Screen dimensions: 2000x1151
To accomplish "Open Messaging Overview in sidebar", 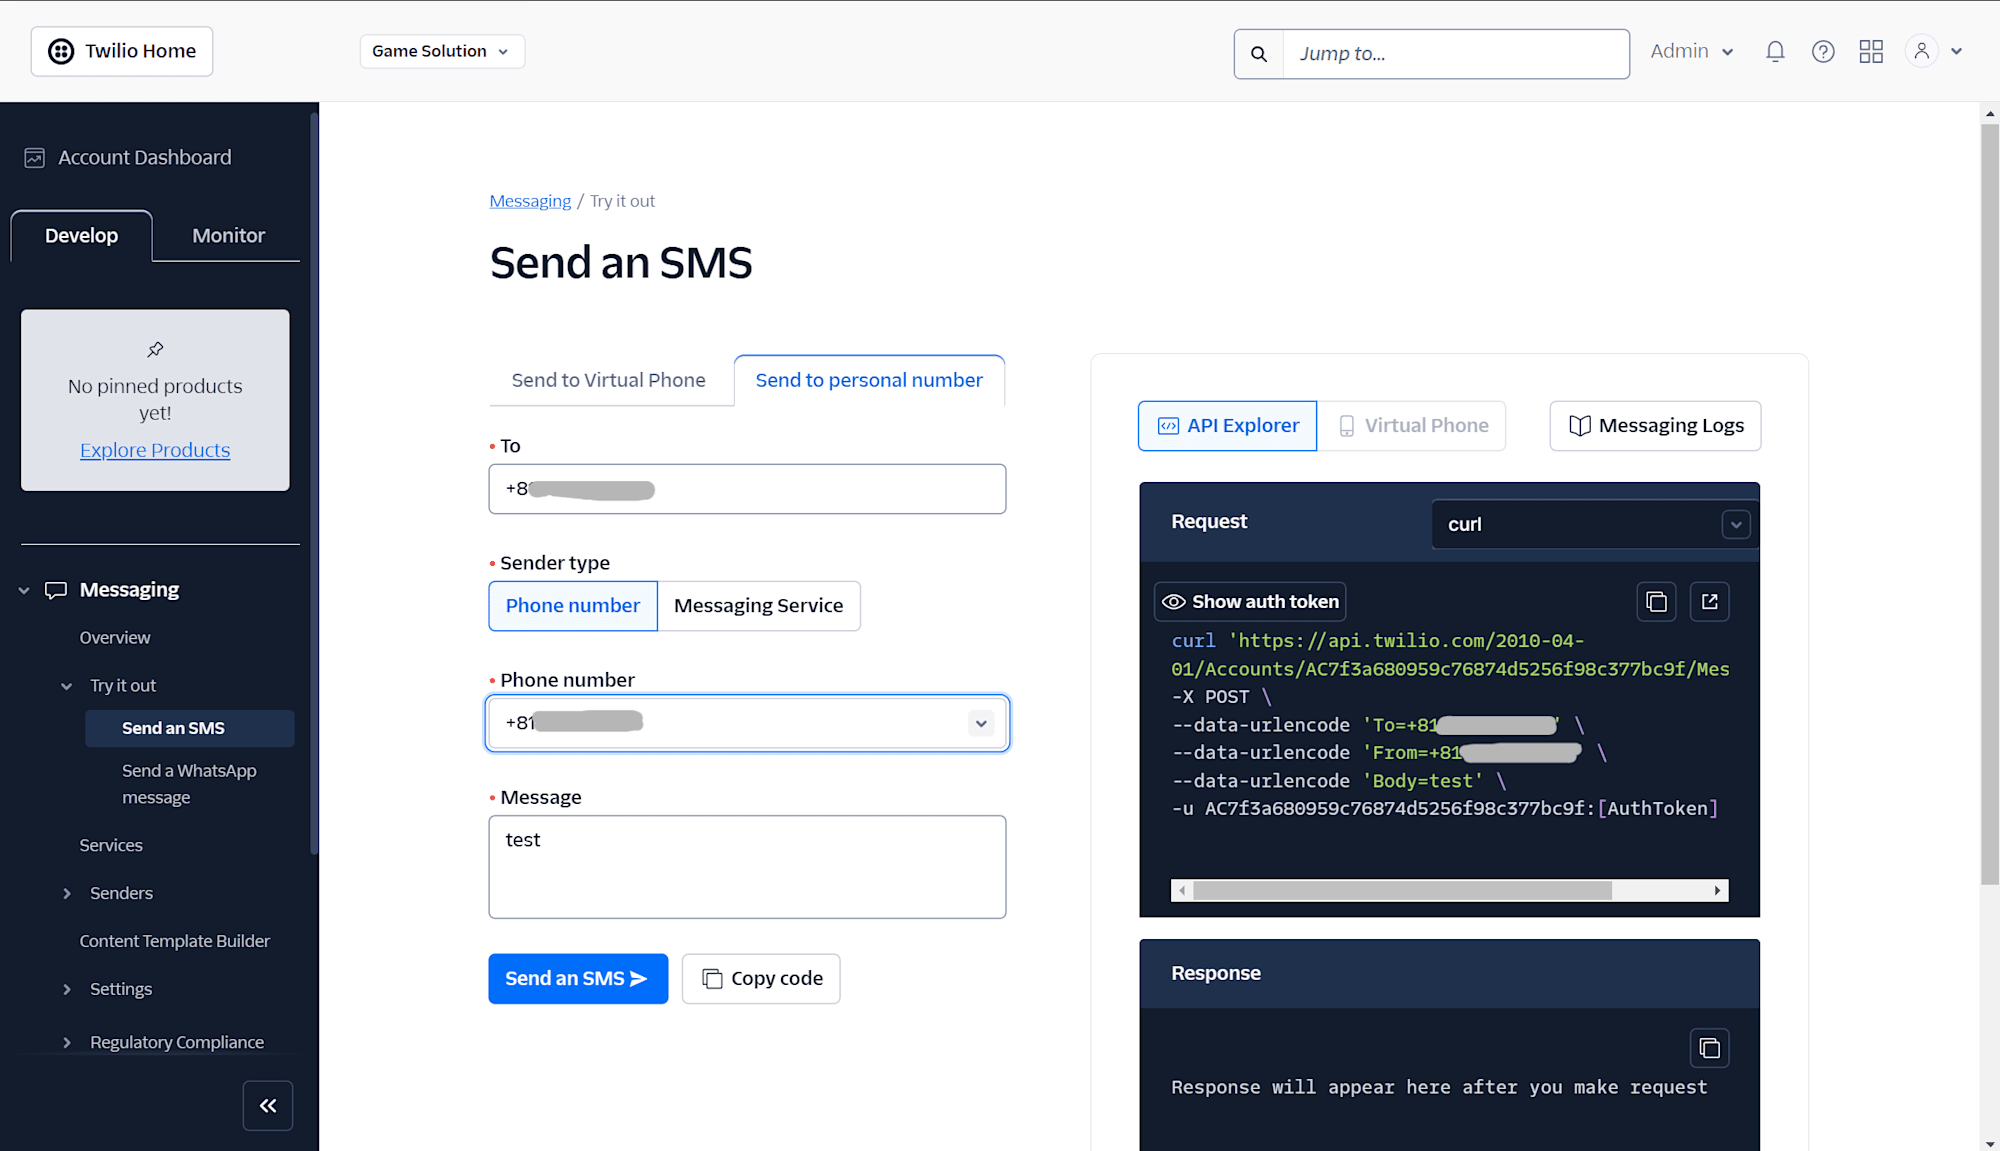I will pyautogui.click(x=115, y=638).
